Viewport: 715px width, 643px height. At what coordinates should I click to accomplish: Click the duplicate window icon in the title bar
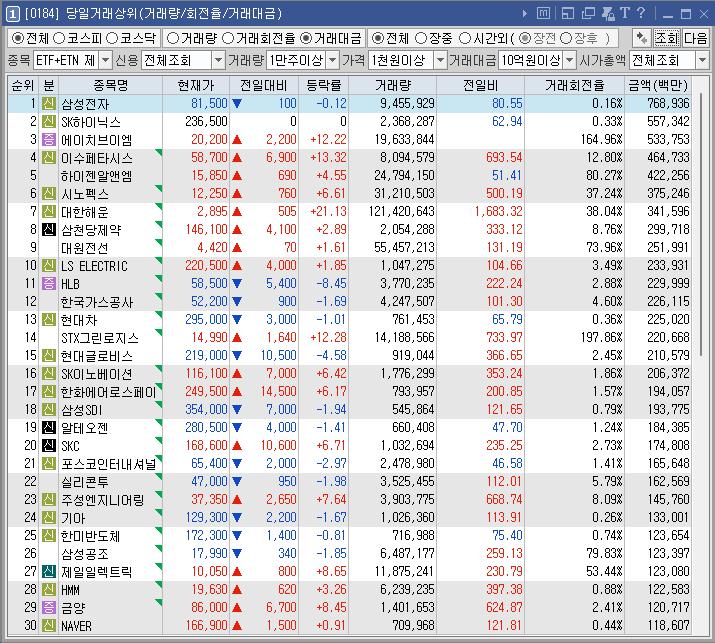[588, 13]
